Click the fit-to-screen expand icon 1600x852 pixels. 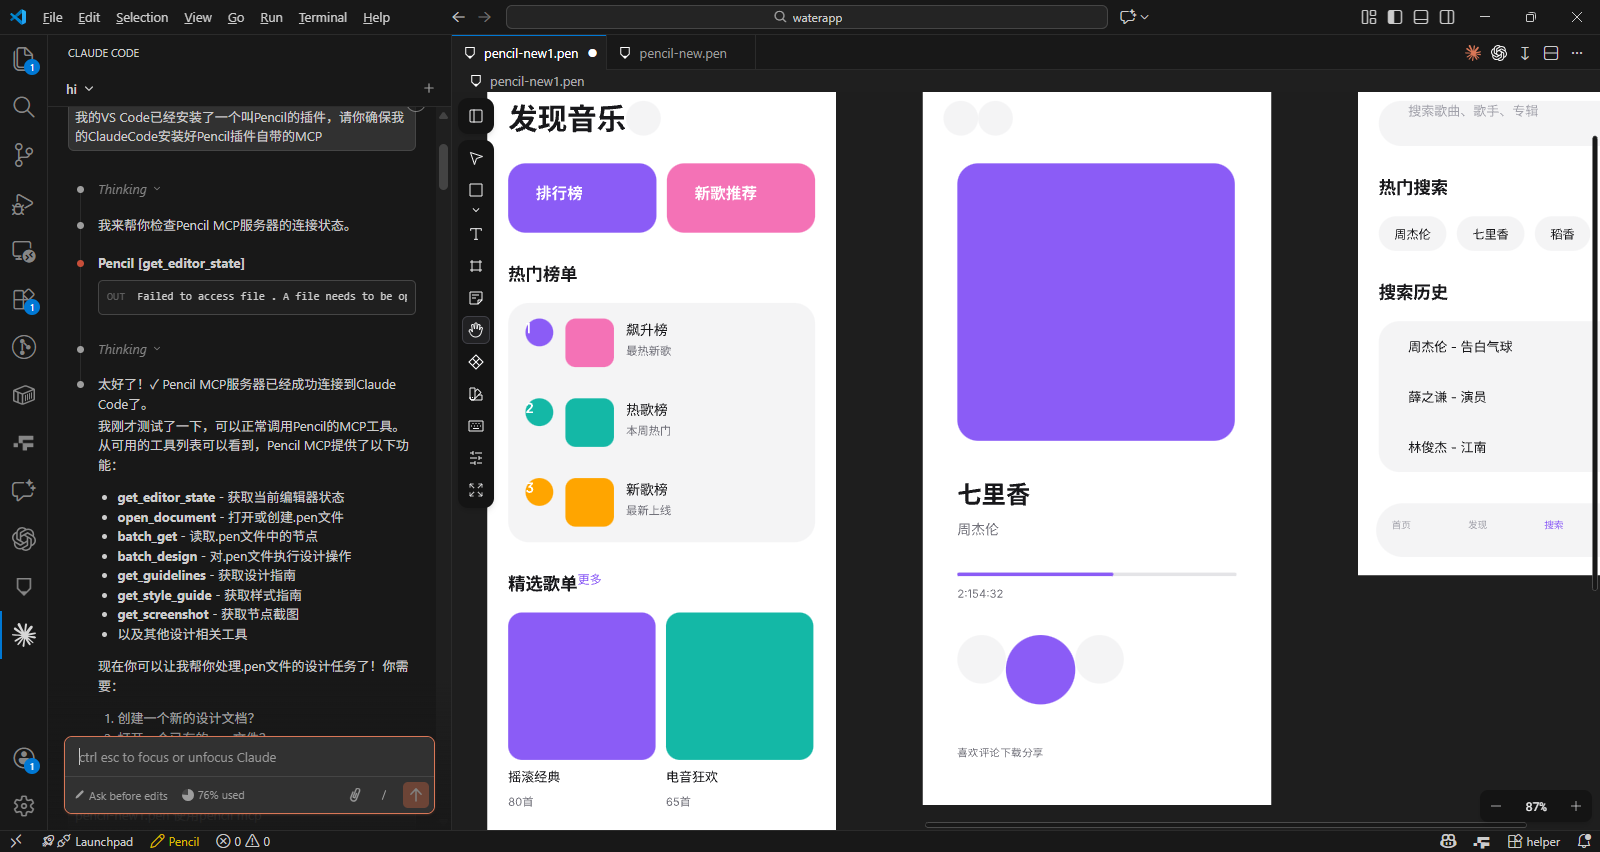point(476,490)
